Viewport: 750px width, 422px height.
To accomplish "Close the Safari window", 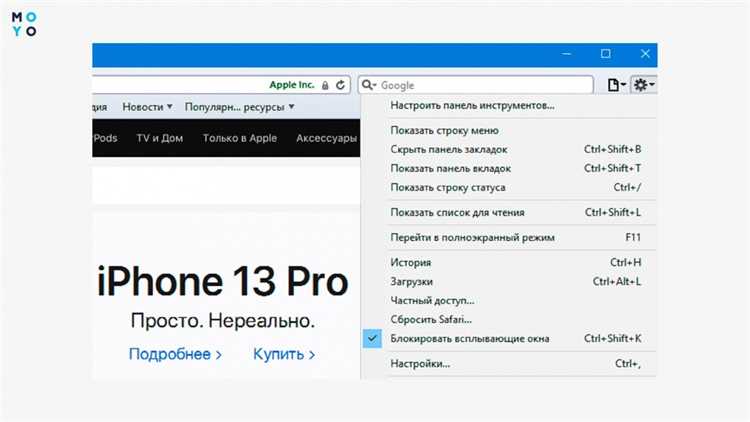I will pos(645,54).
